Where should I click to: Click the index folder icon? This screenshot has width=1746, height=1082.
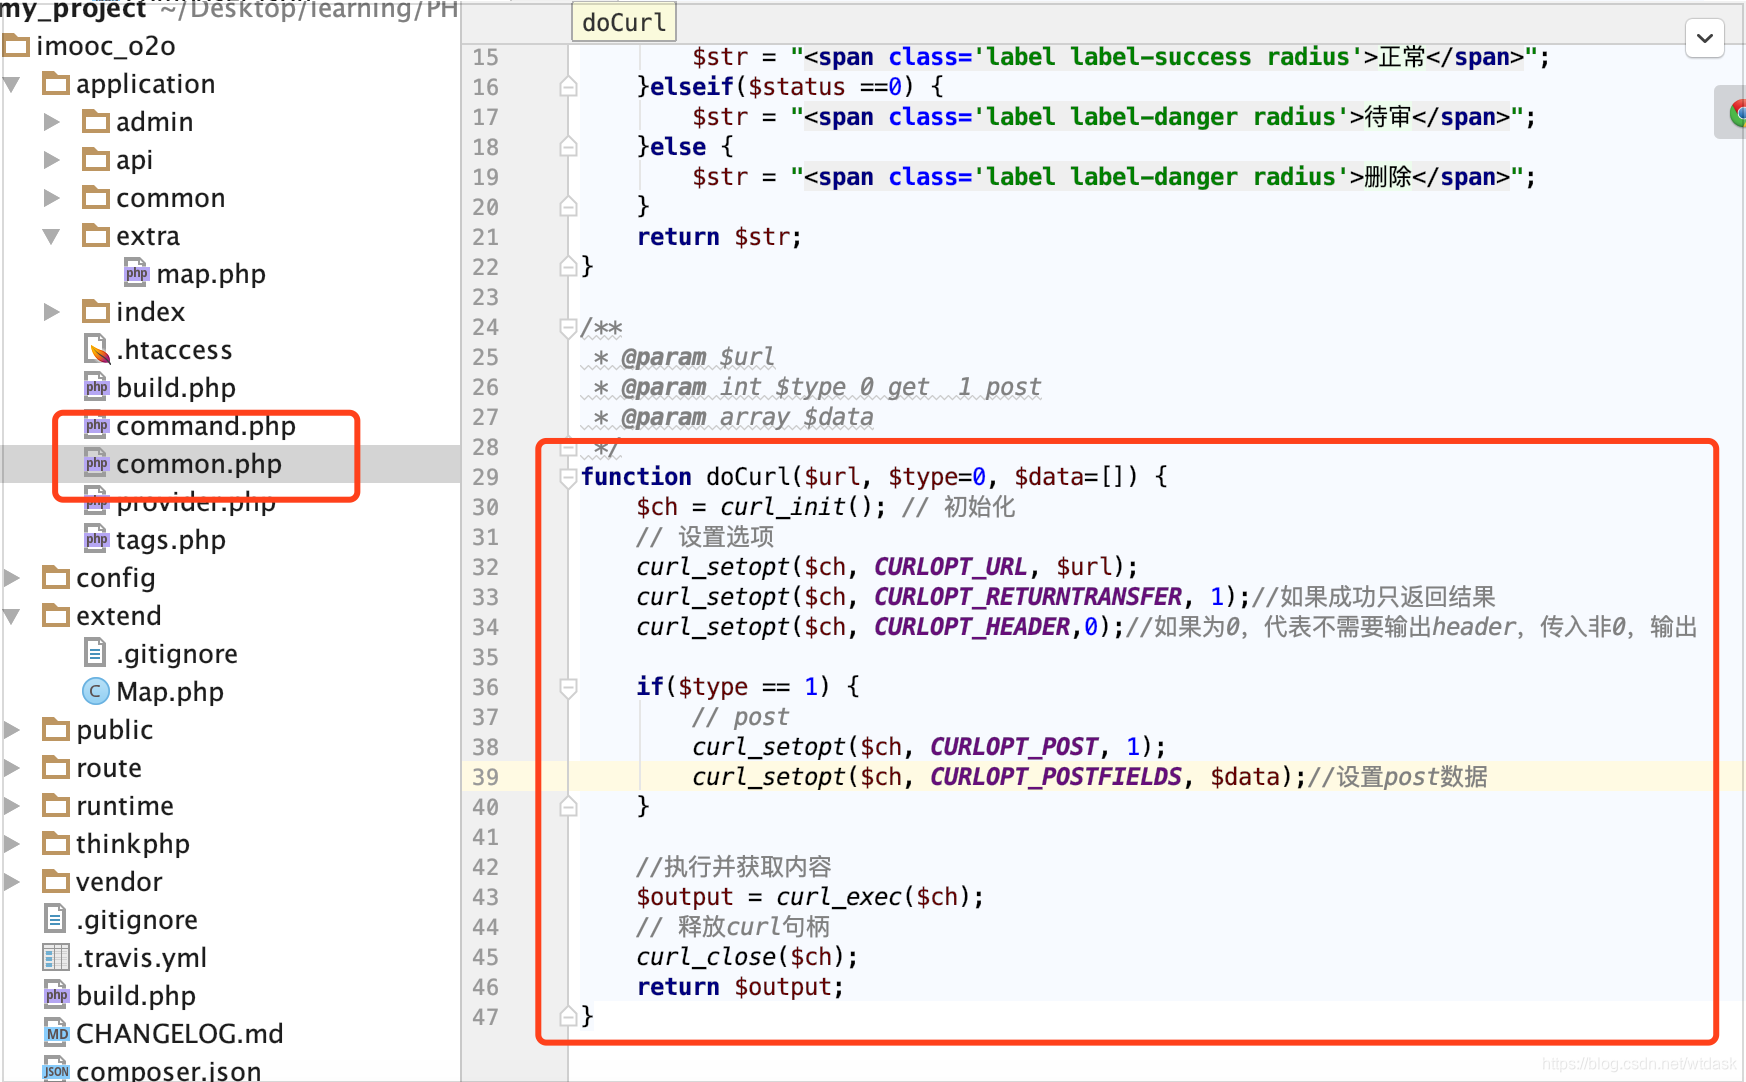(x=96, y=312)
